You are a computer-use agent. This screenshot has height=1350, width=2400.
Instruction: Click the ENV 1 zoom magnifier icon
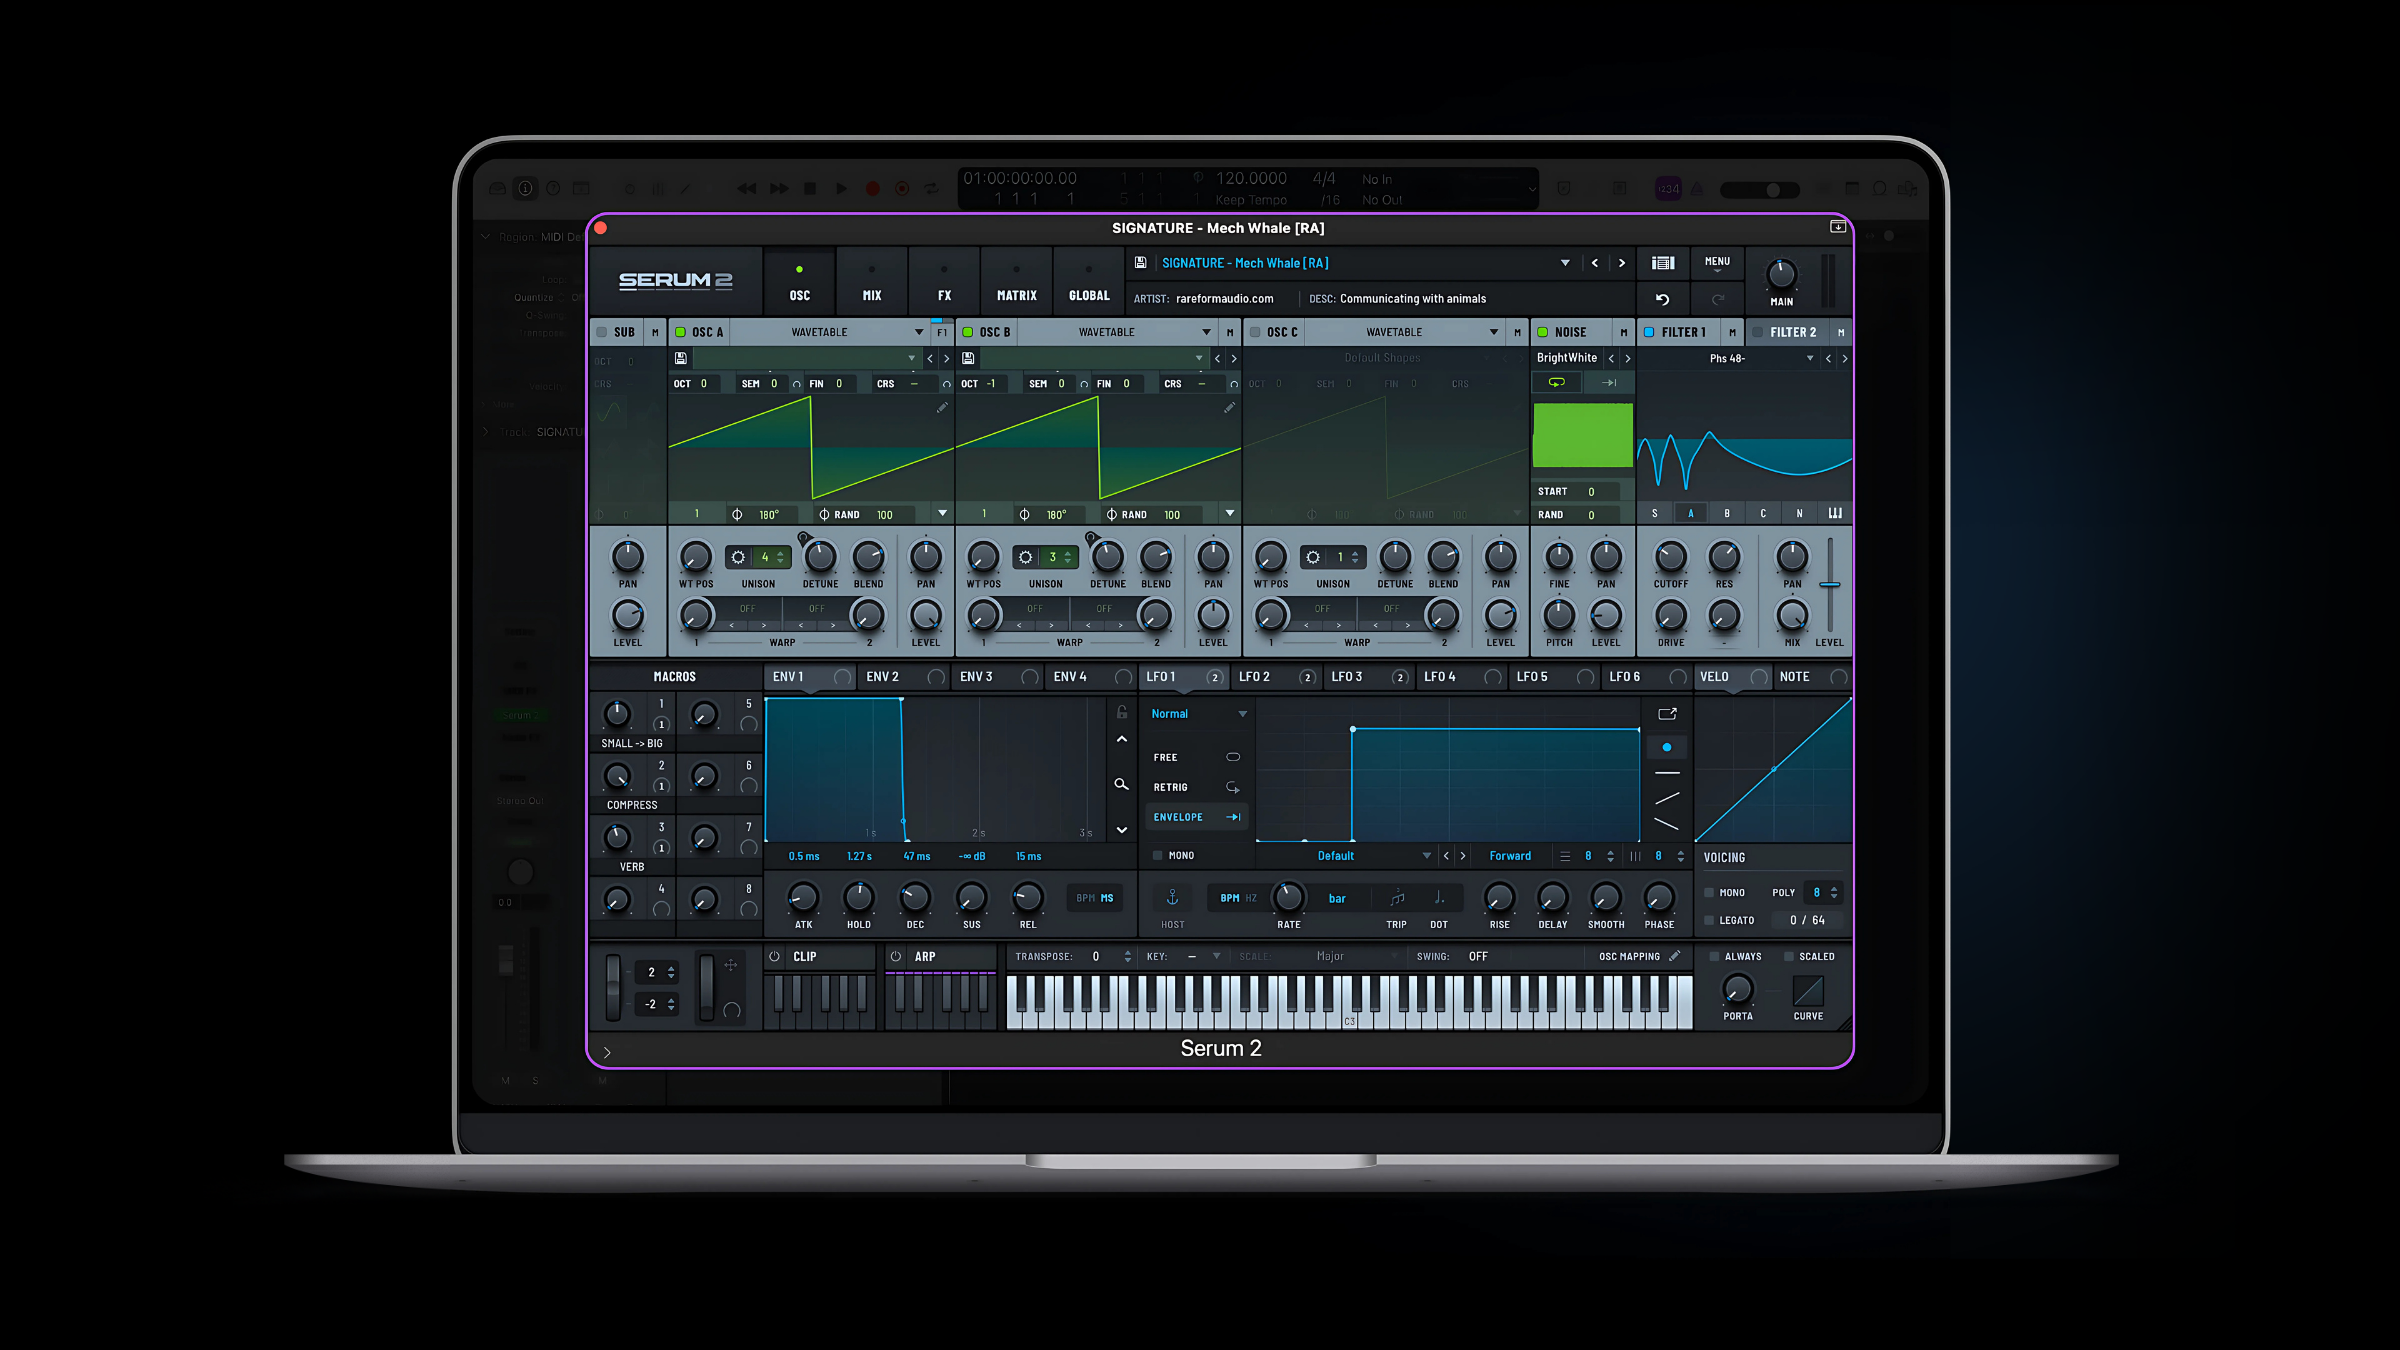pyautogui.click(x=1122, y=785)
